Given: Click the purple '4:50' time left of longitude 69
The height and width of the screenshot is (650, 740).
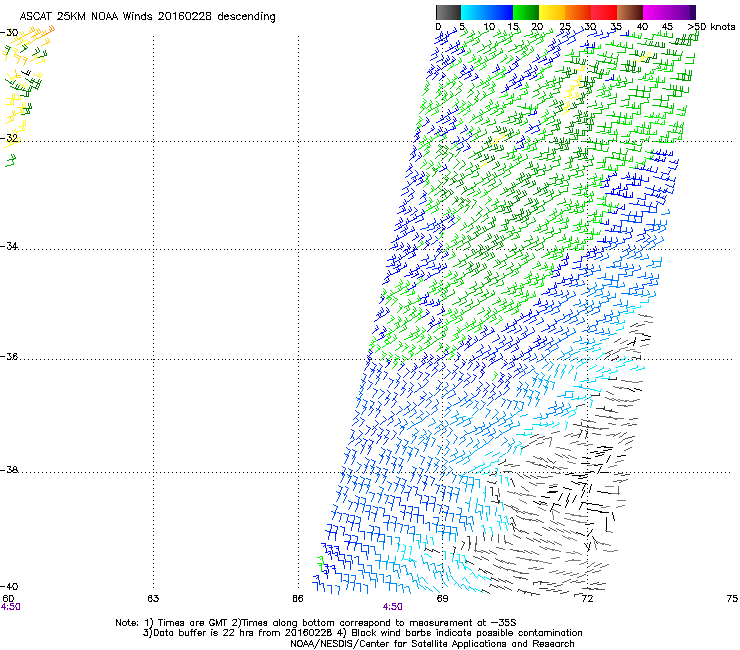Looking at the screenshot, I should pyautogui.click(x=393, y=607).
